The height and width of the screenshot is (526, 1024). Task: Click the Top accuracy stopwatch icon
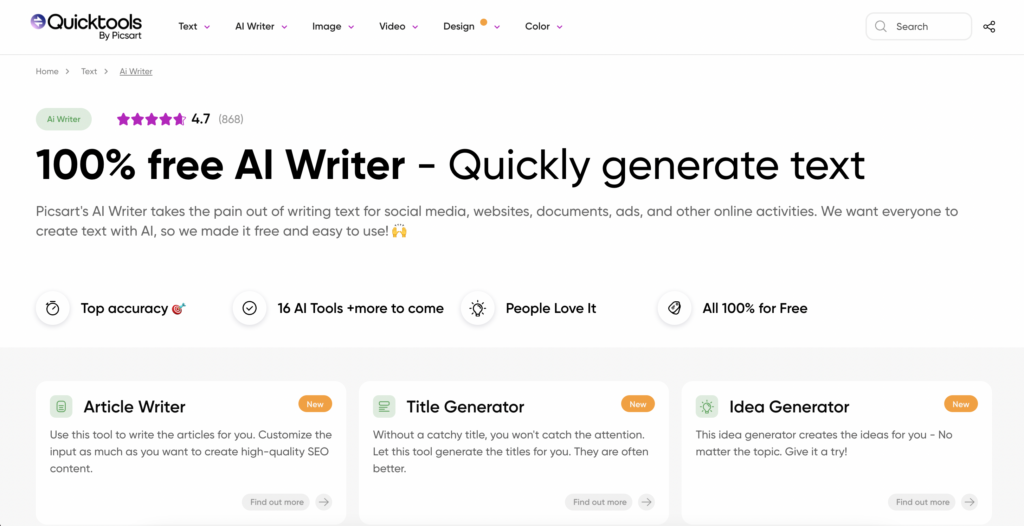pyautogui.click(x=52, y=308)
